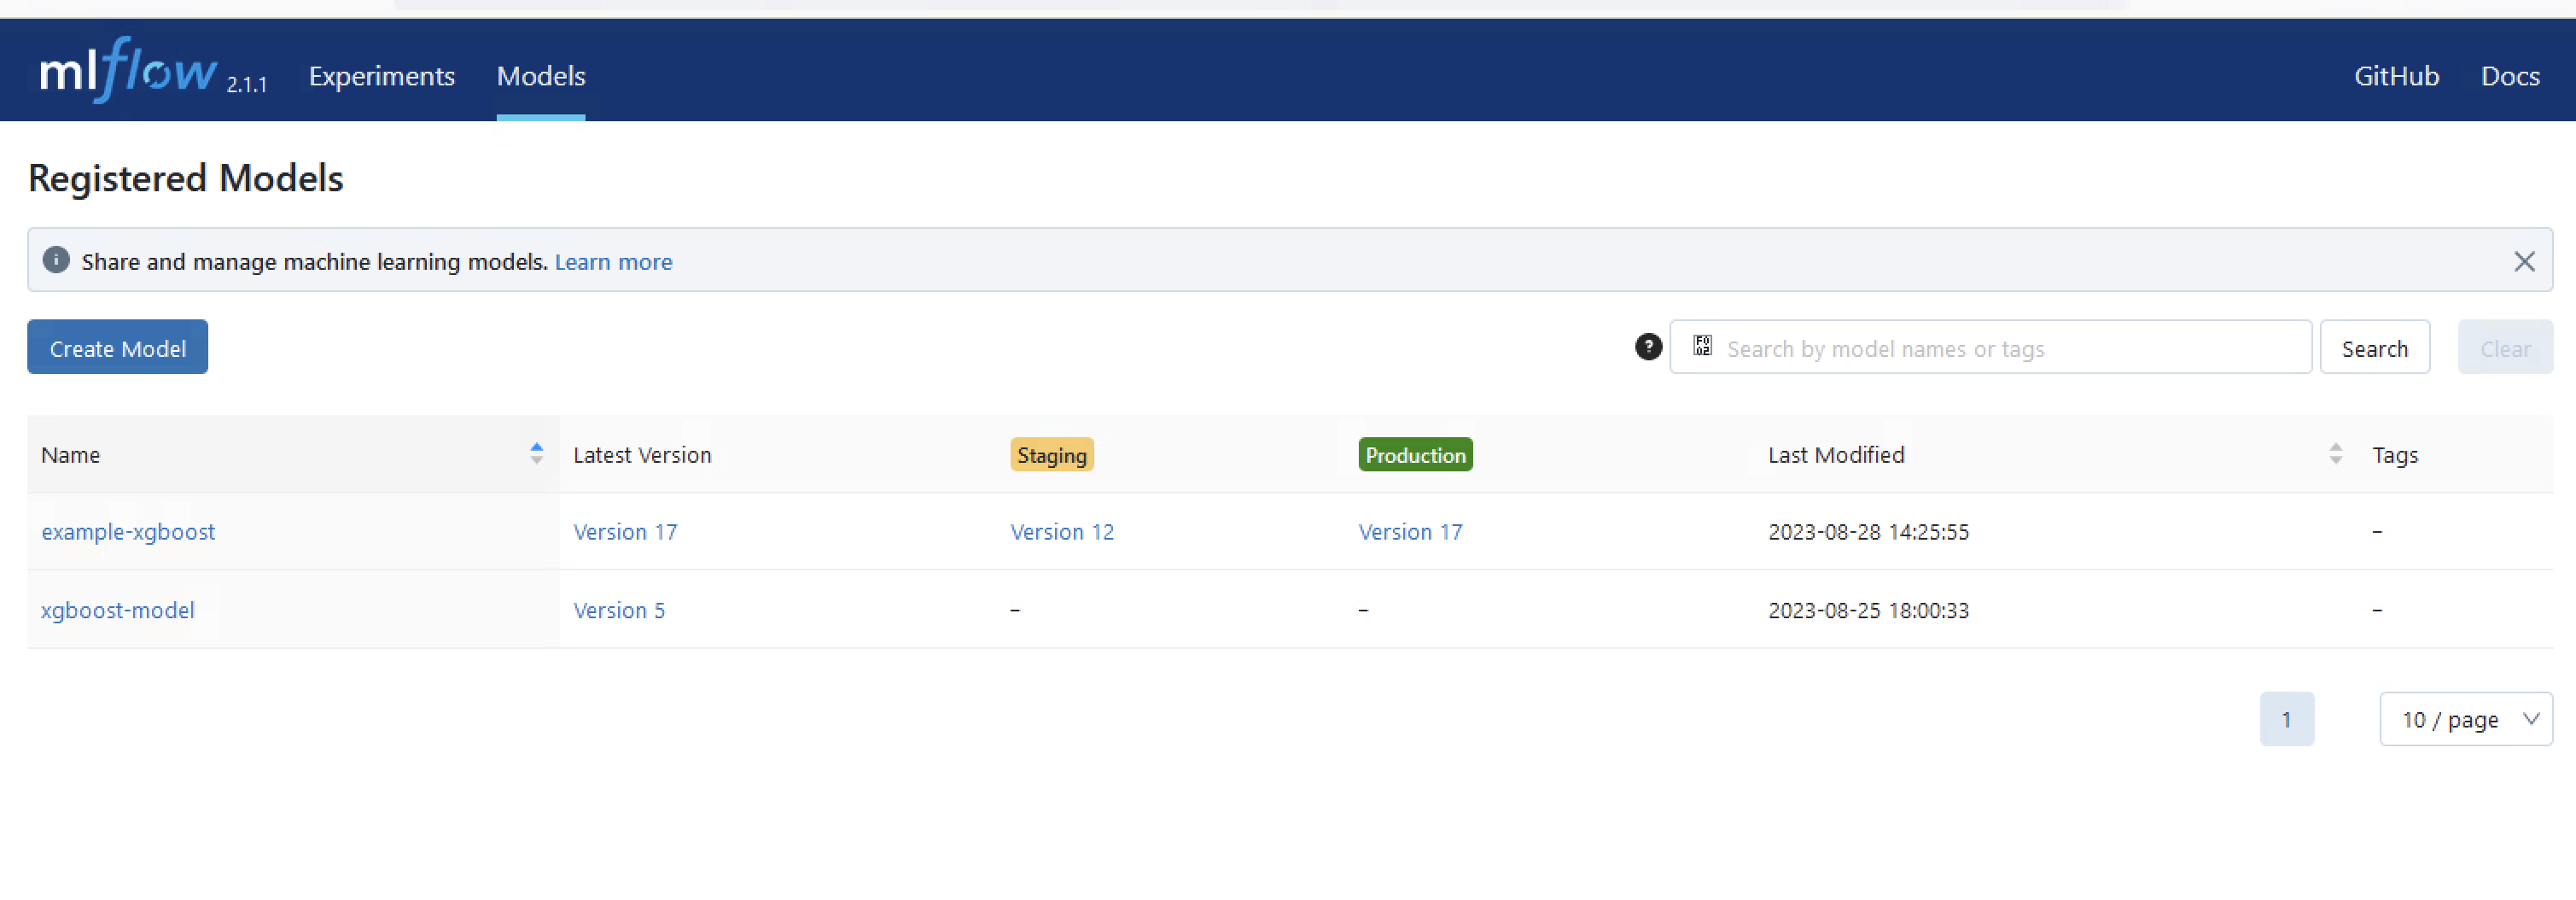2576x900 pixels.
Task: Click the 2023-08-28 14:25:55 timestamp
Action: tap(1868, 532)
